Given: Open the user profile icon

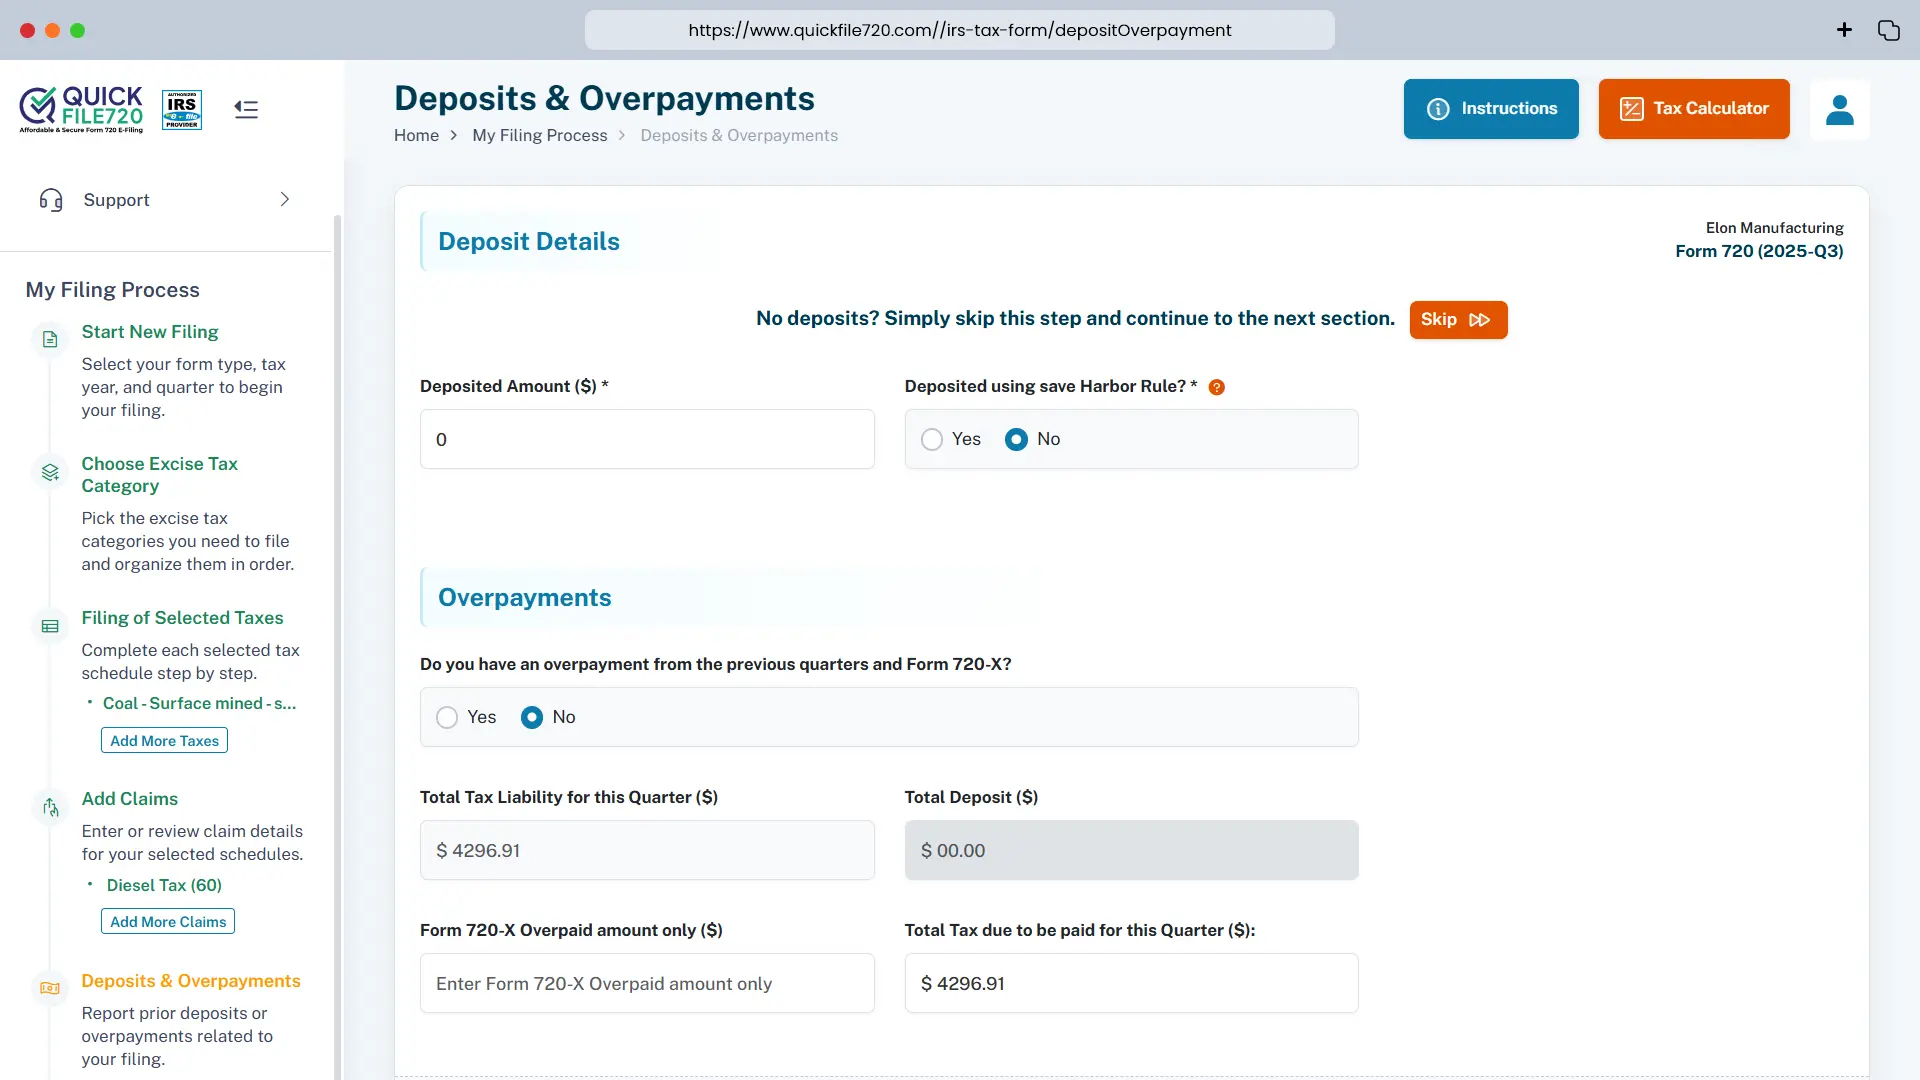Looking at the screenshot, I should (x=1839, y=109).
